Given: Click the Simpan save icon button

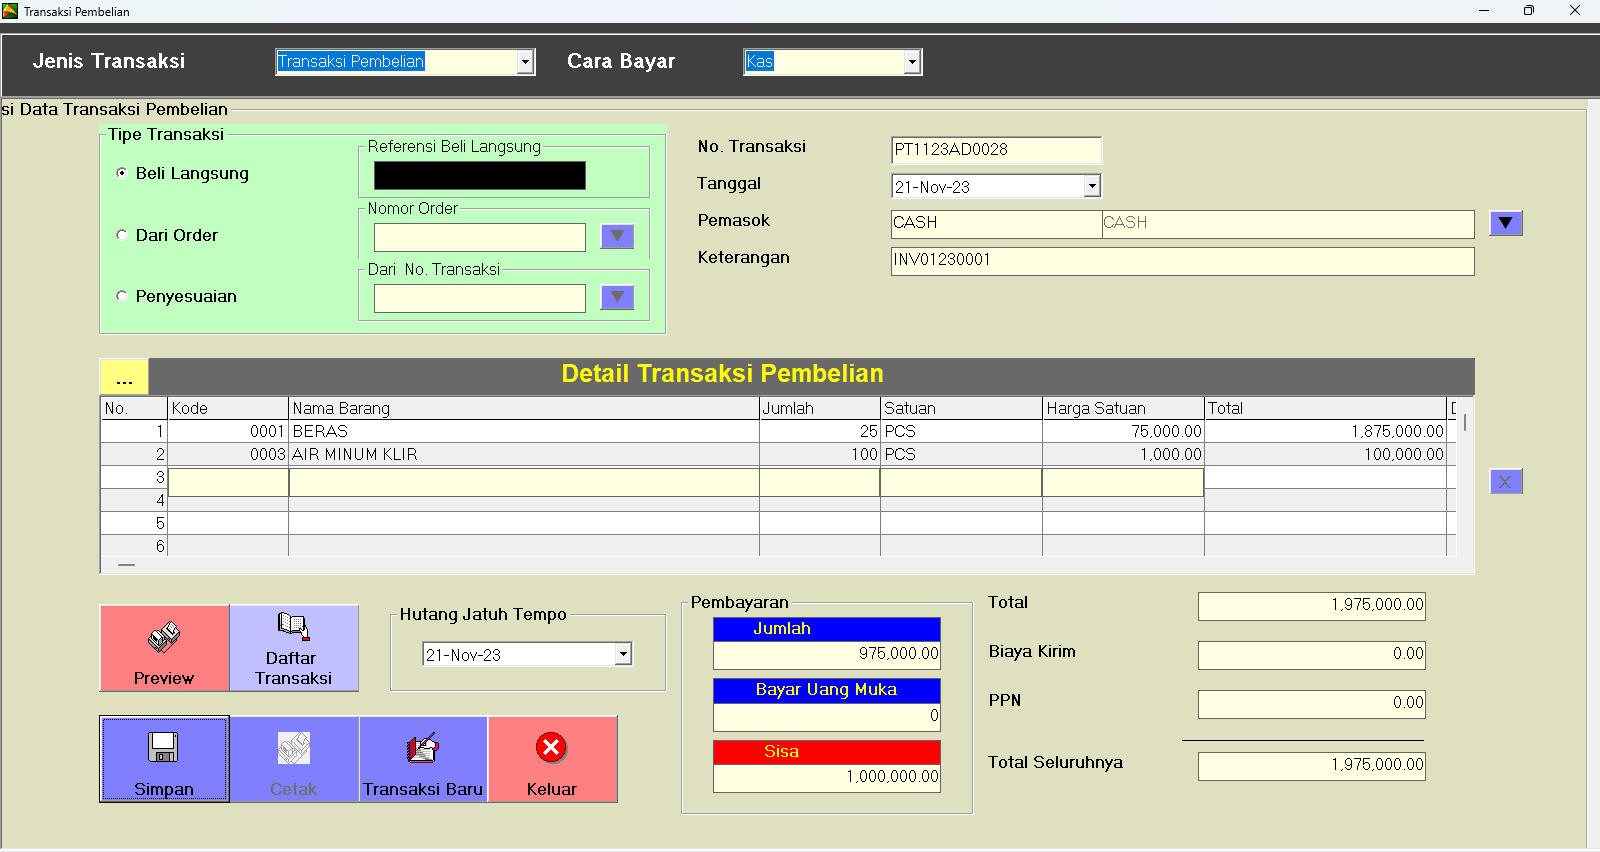Looking at the screenshot, I should point(164,759).
